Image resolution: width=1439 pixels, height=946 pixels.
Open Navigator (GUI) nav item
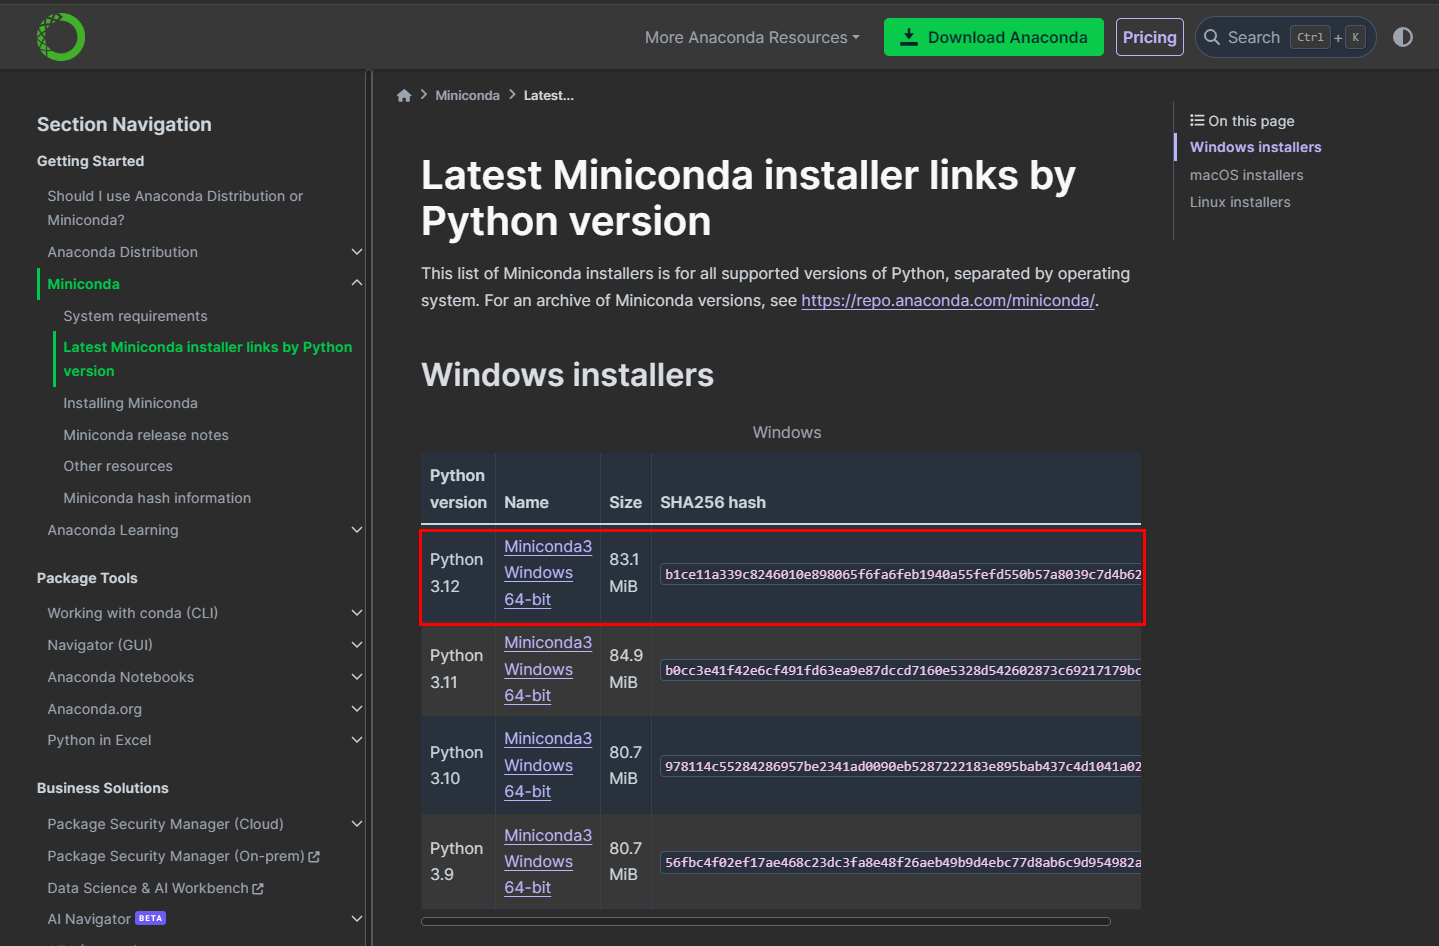tap(100, 645)
